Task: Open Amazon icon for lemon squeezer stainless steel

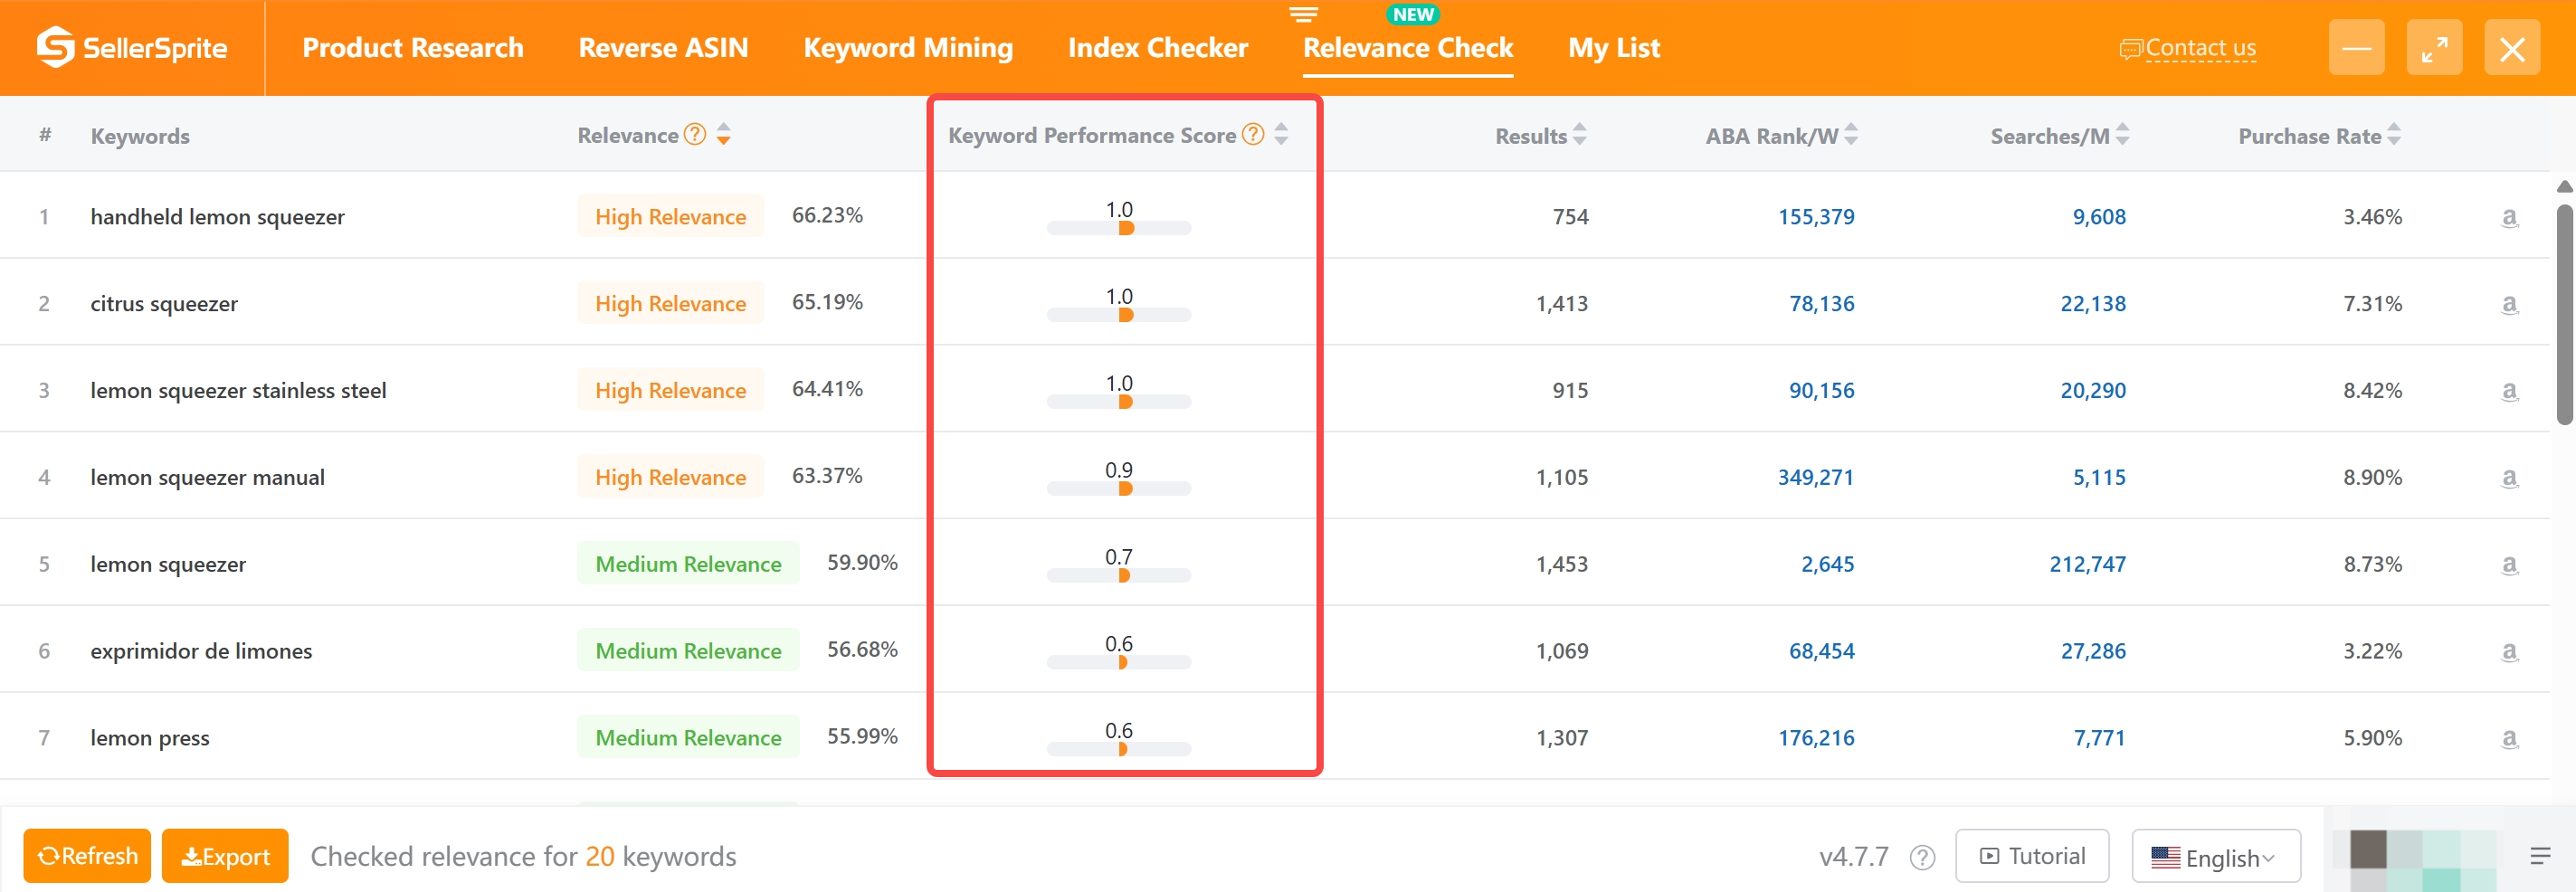Action: coord(2509,391)
